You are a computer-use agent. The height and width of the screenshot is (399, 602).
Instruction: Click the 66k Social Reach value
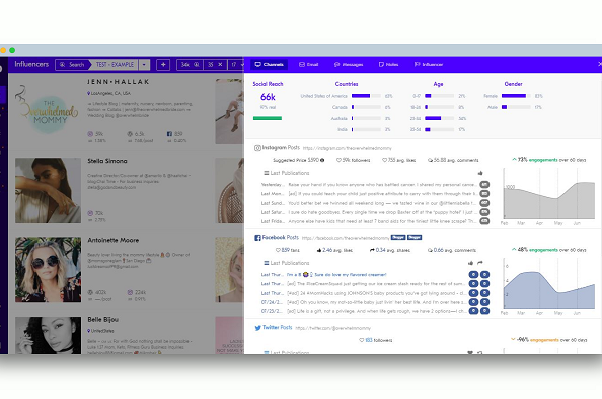point(268,97)
